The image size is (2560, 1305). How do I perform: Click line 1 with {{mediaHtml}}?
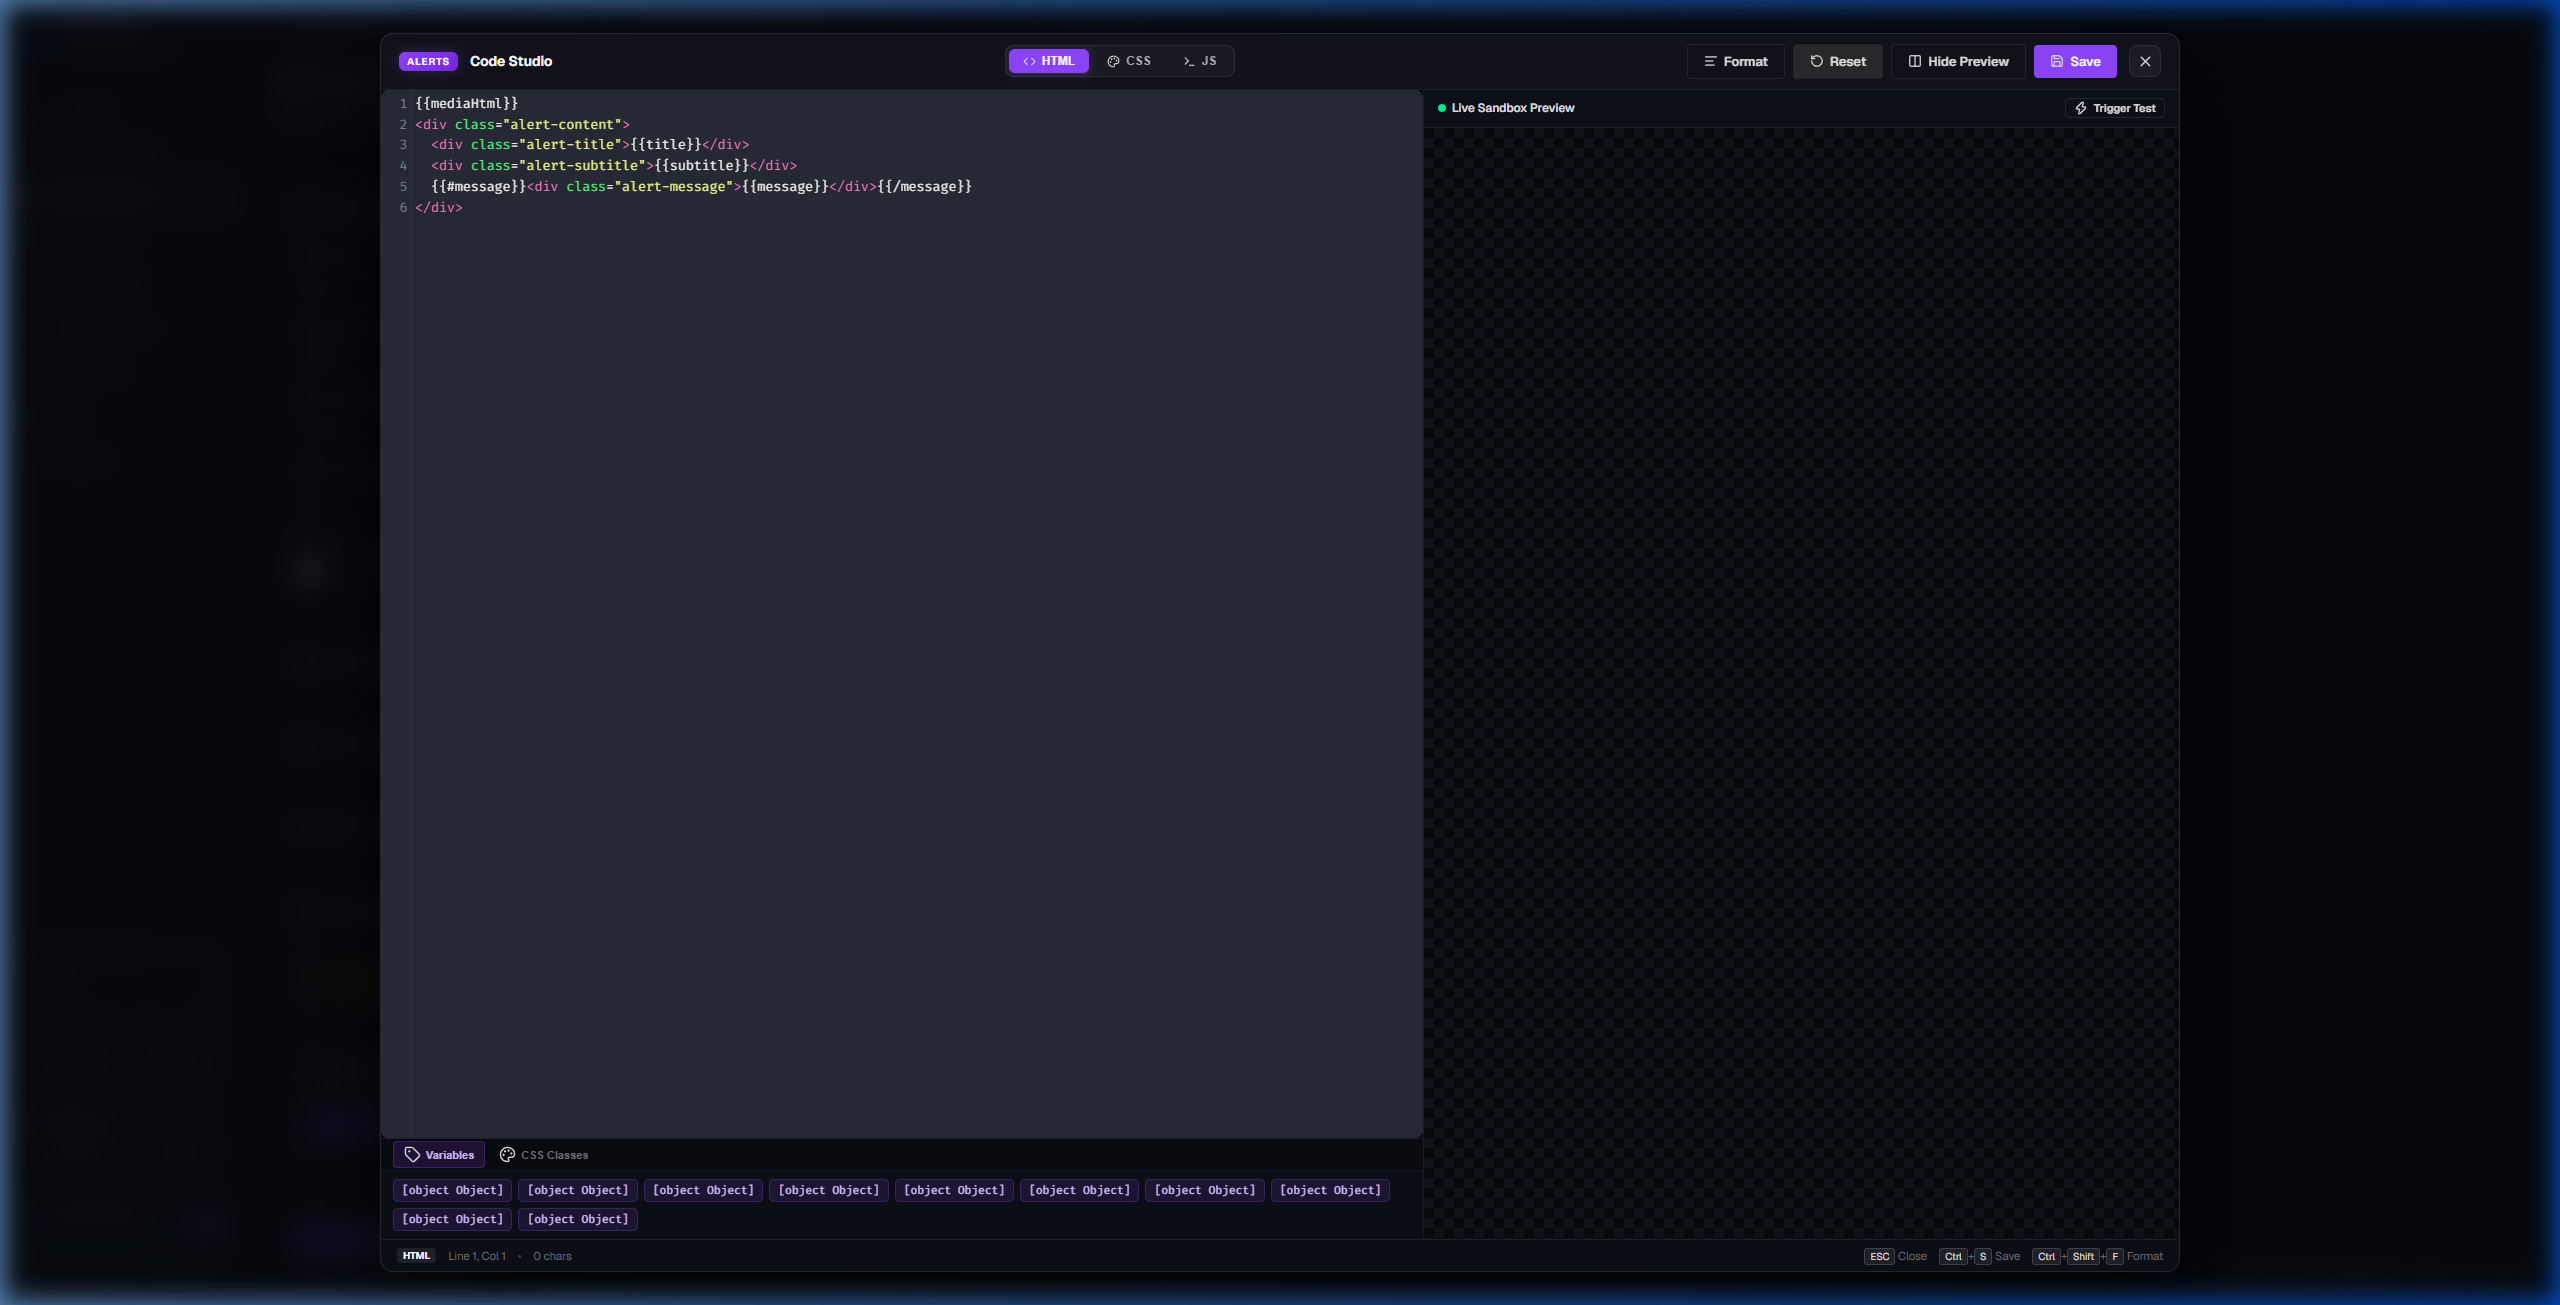[x=467, y=103]
